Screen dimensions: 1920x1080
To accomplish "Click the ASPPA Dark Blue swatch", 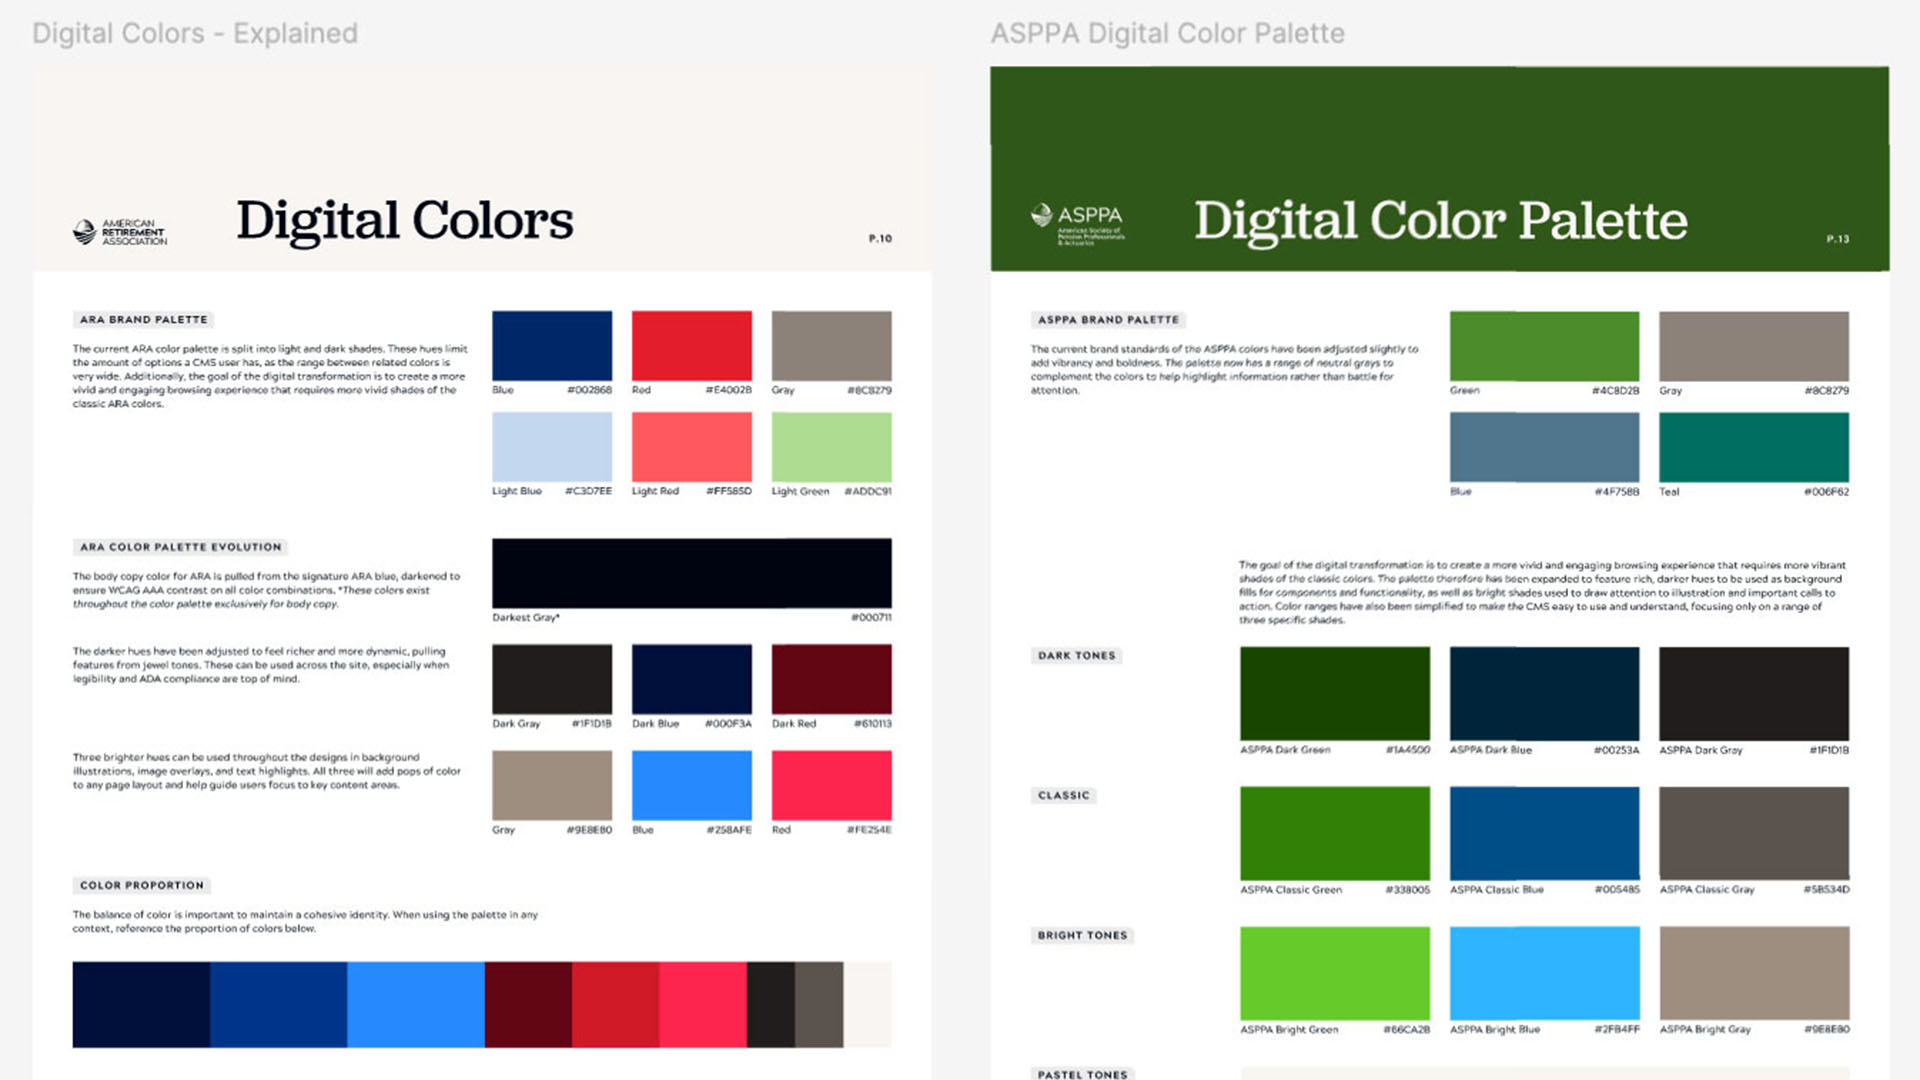I will [x=1544, y=693].
